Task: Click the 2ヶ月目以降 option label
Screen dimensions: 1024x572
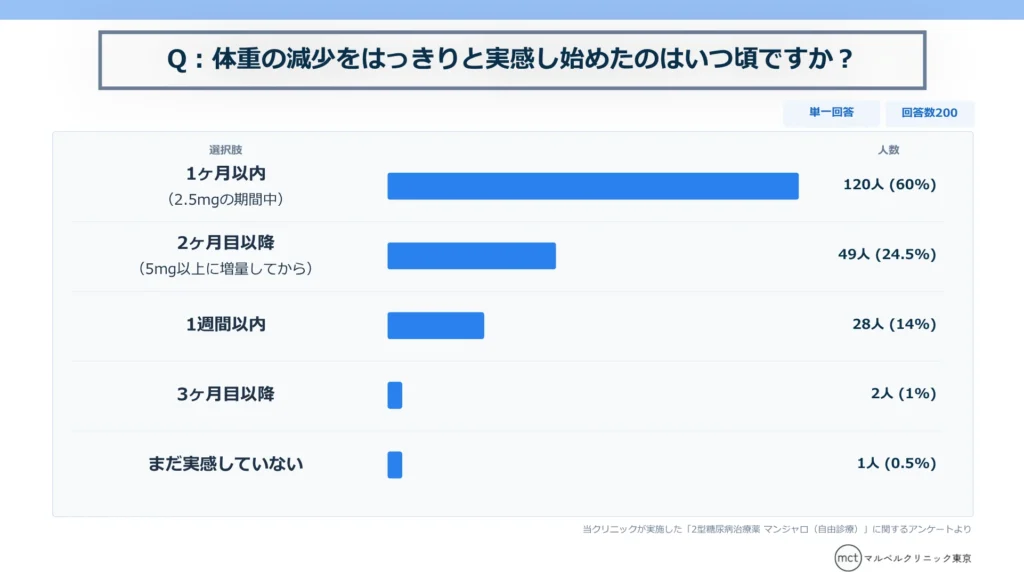Action: pyautogui.click(x=226, y=243)
